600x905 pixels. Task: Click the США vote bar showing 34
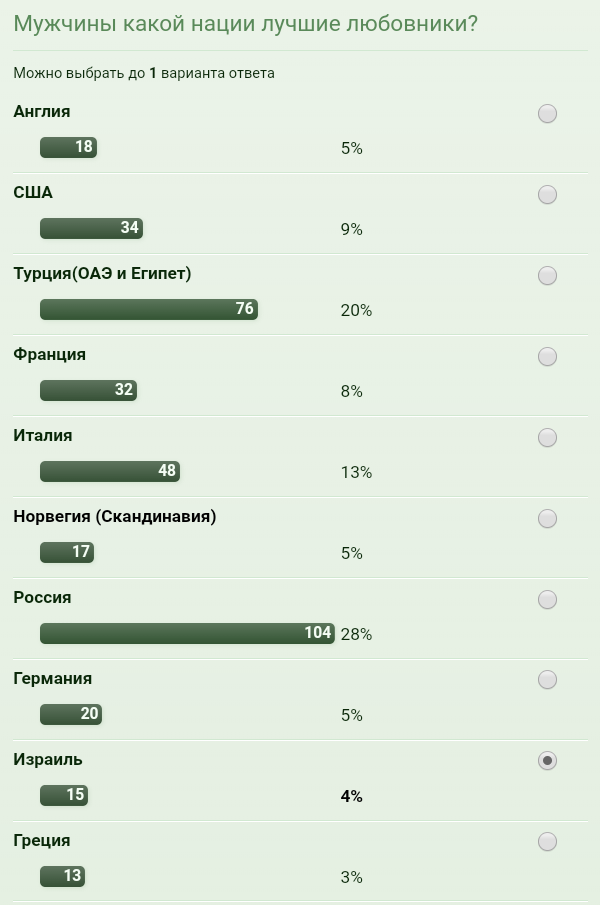[91, 228]
